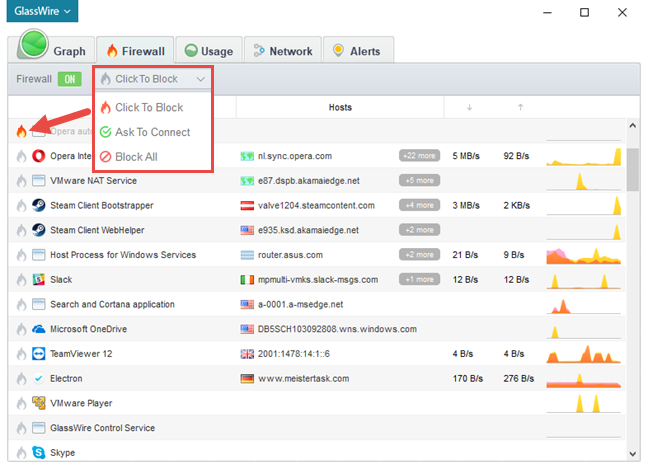Choose Block All mode
This screenshot has height=469, width=648.
(129, 157)
